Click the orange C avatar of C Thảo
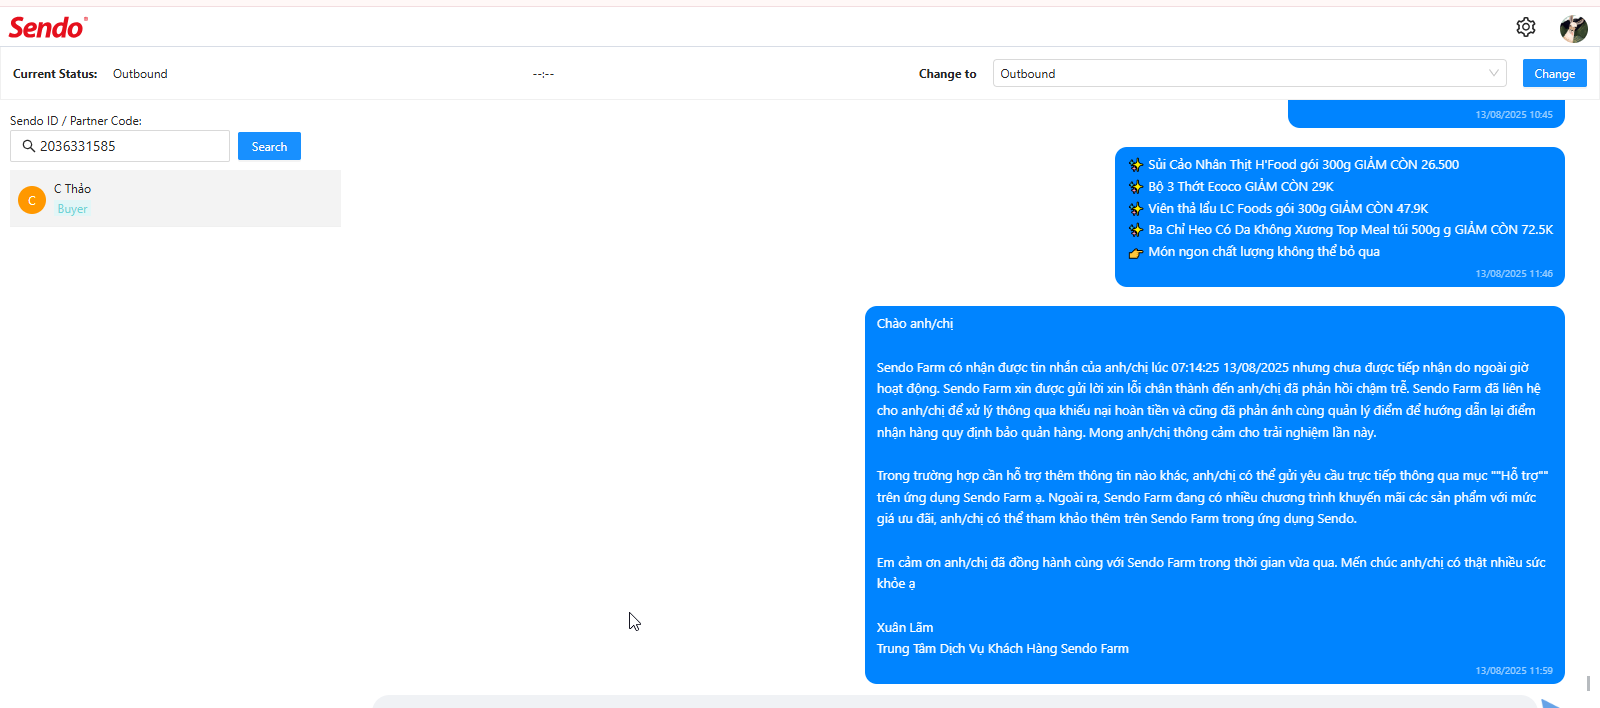Viewport: 1600px width, 708px height. (32, 200)
